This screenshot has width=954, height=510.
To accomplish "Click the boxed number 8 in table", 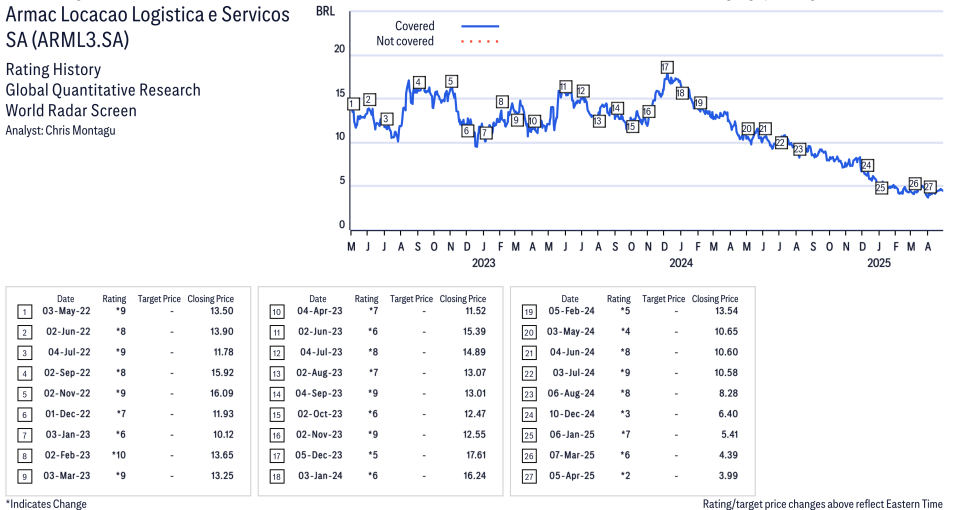I will pyautogui.click(x=24, y=456).
